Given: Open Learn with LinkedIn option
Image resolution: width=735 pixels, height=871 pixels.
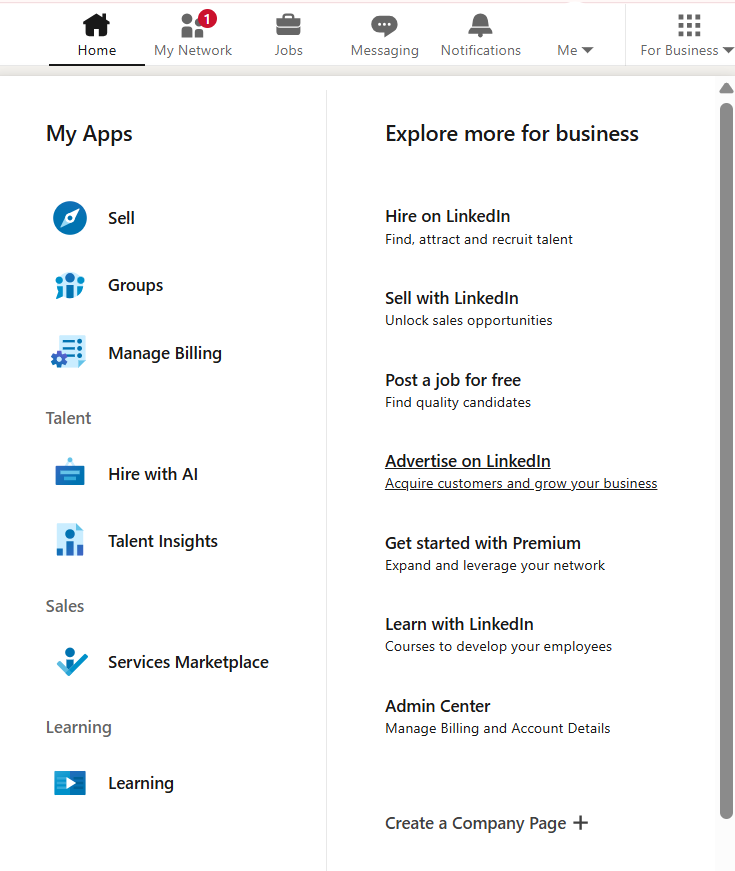Looking at the screenshot, I should coord(459,624).
